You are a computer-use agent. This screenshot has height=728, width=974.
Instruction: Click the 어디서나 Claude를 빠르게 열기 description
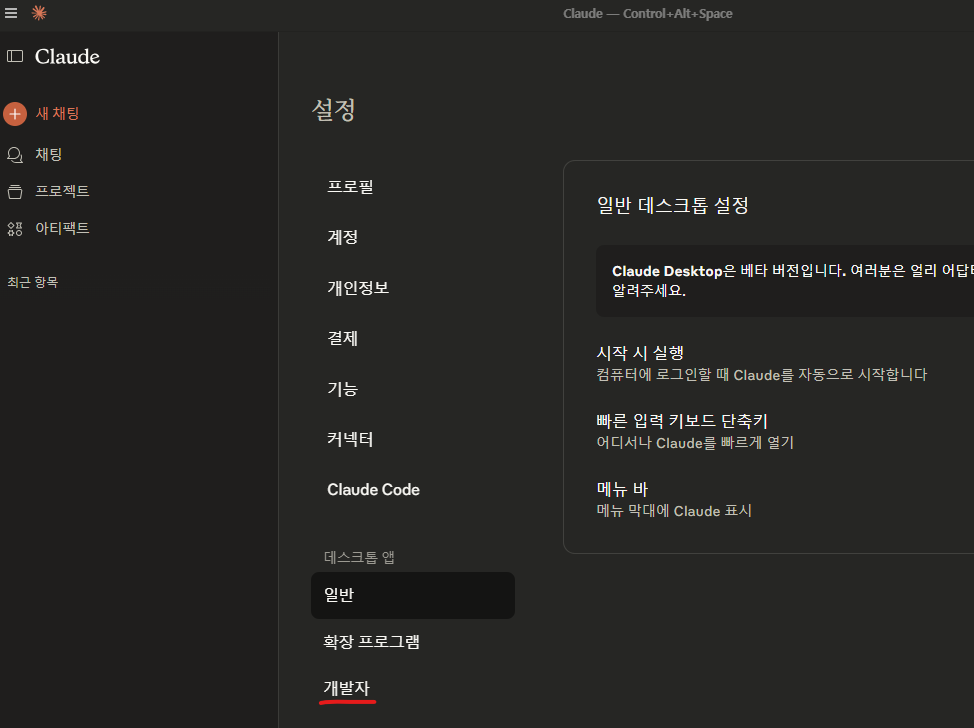click(695, 443)
